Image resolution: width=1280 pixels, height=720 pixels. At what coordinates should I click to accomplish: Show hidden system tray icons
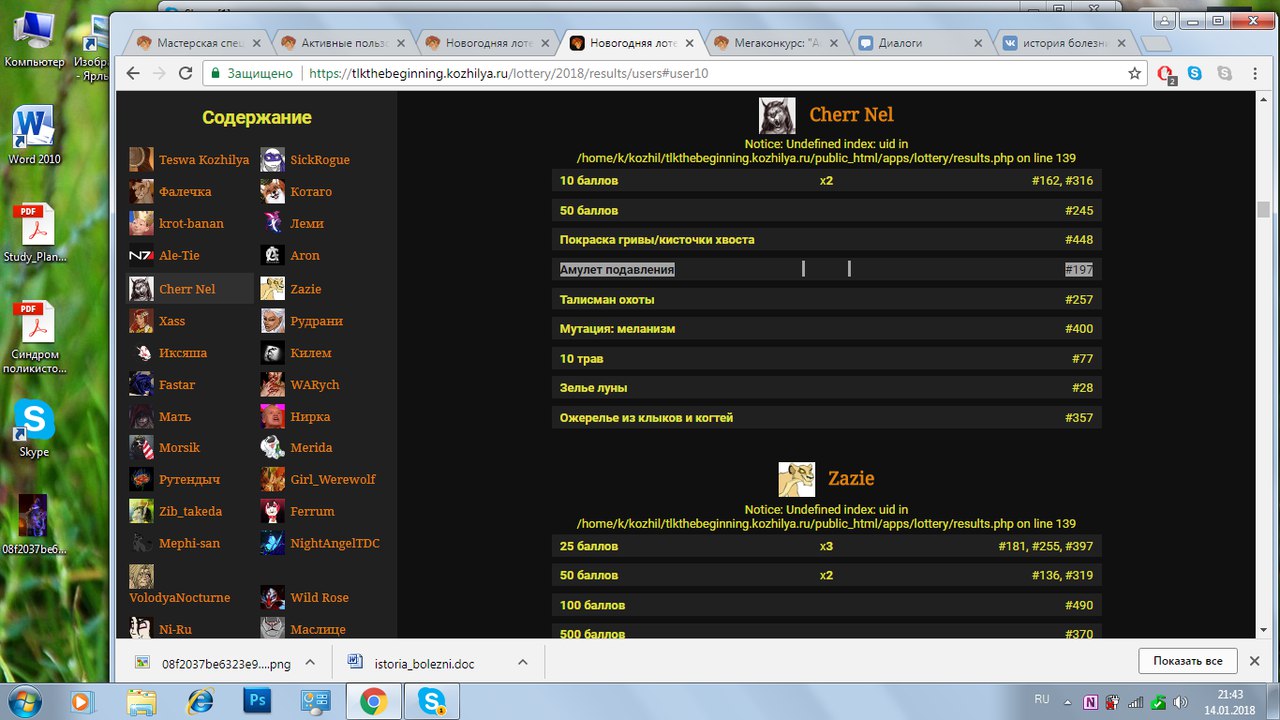click(1068, 701)
